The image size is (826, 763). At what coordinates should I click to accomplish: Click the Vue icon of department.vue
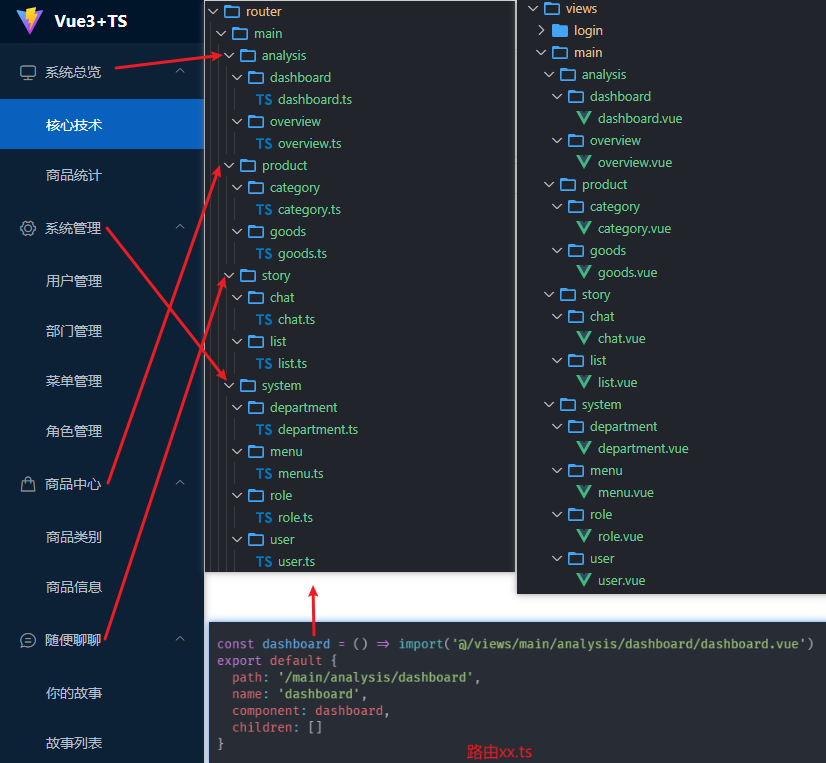click(x=584, y=448)
